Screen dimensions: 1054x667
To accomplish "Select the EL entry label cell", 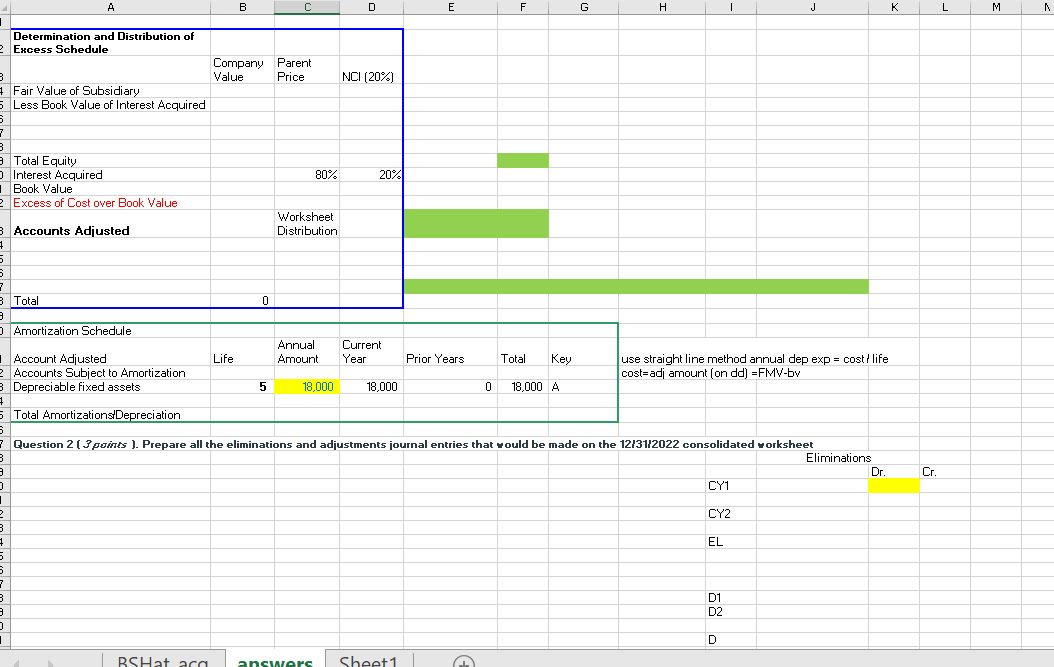I will click(731, 542).
